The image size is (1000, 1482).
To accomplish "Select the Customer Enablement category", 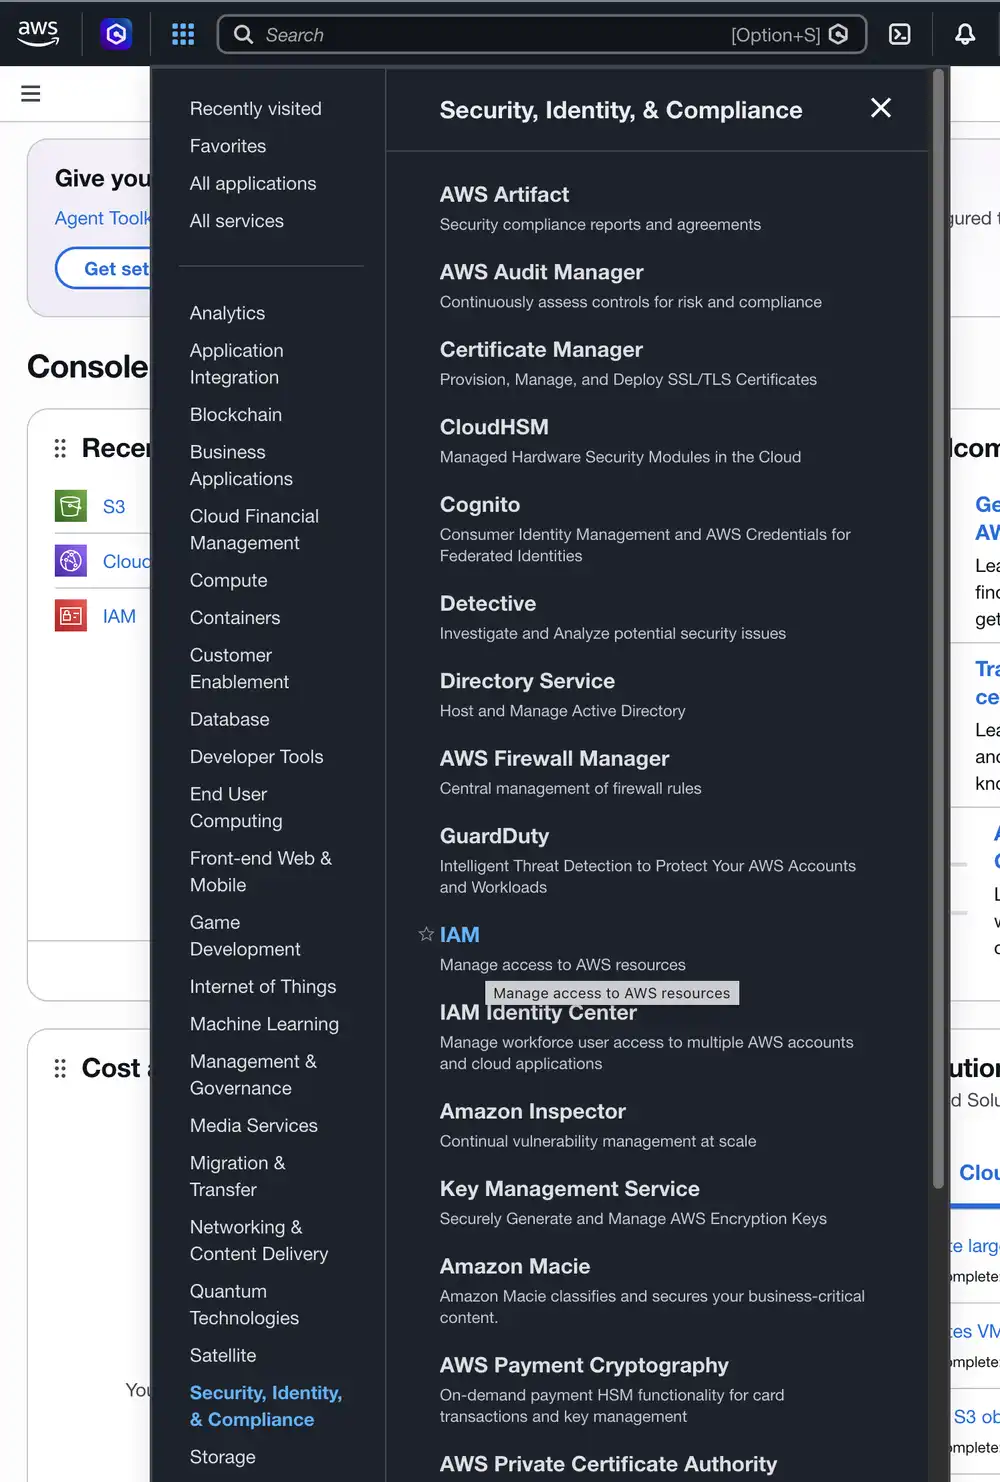I will tap(239, 669).
